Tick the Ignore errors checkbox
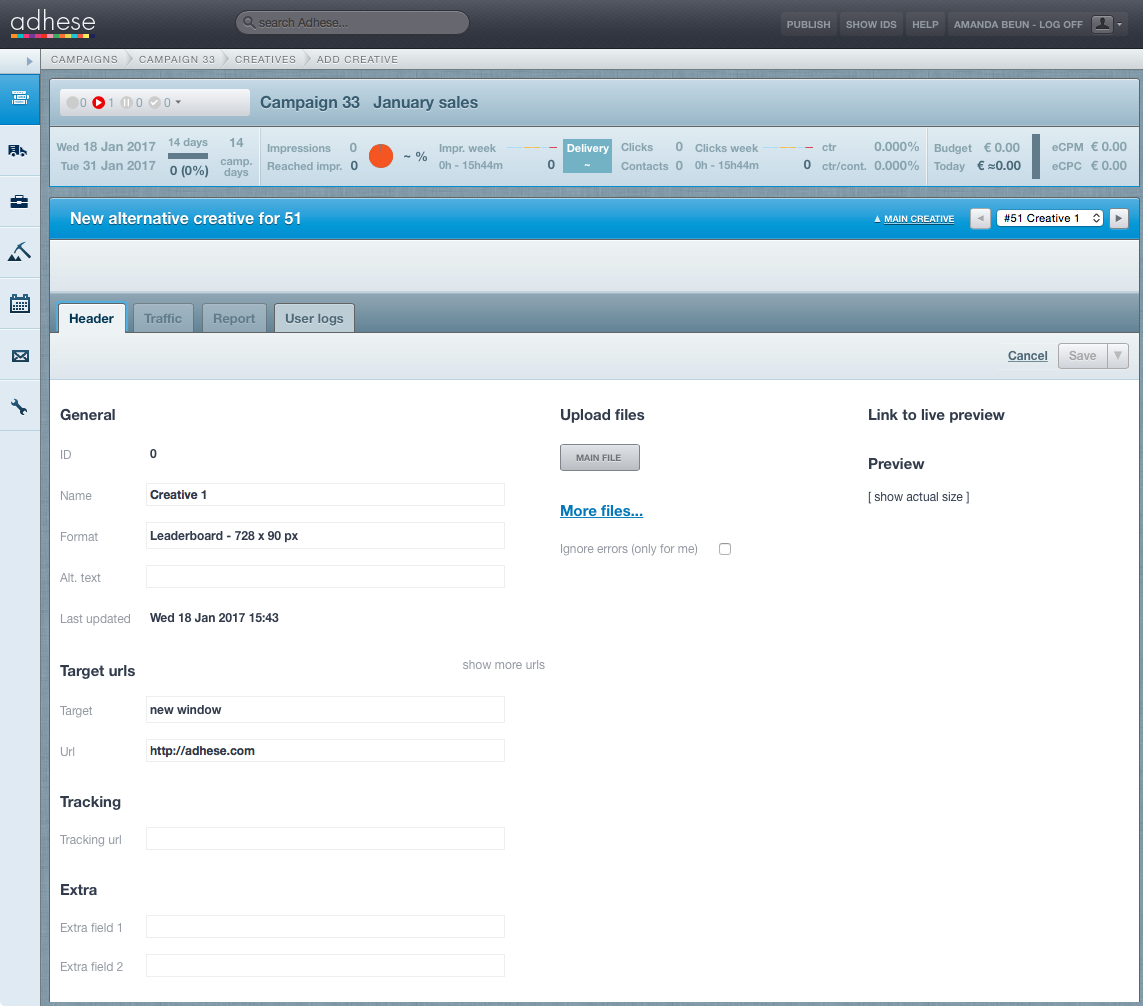This screenshot has width=1143, height=1006. tap(725, 549)
